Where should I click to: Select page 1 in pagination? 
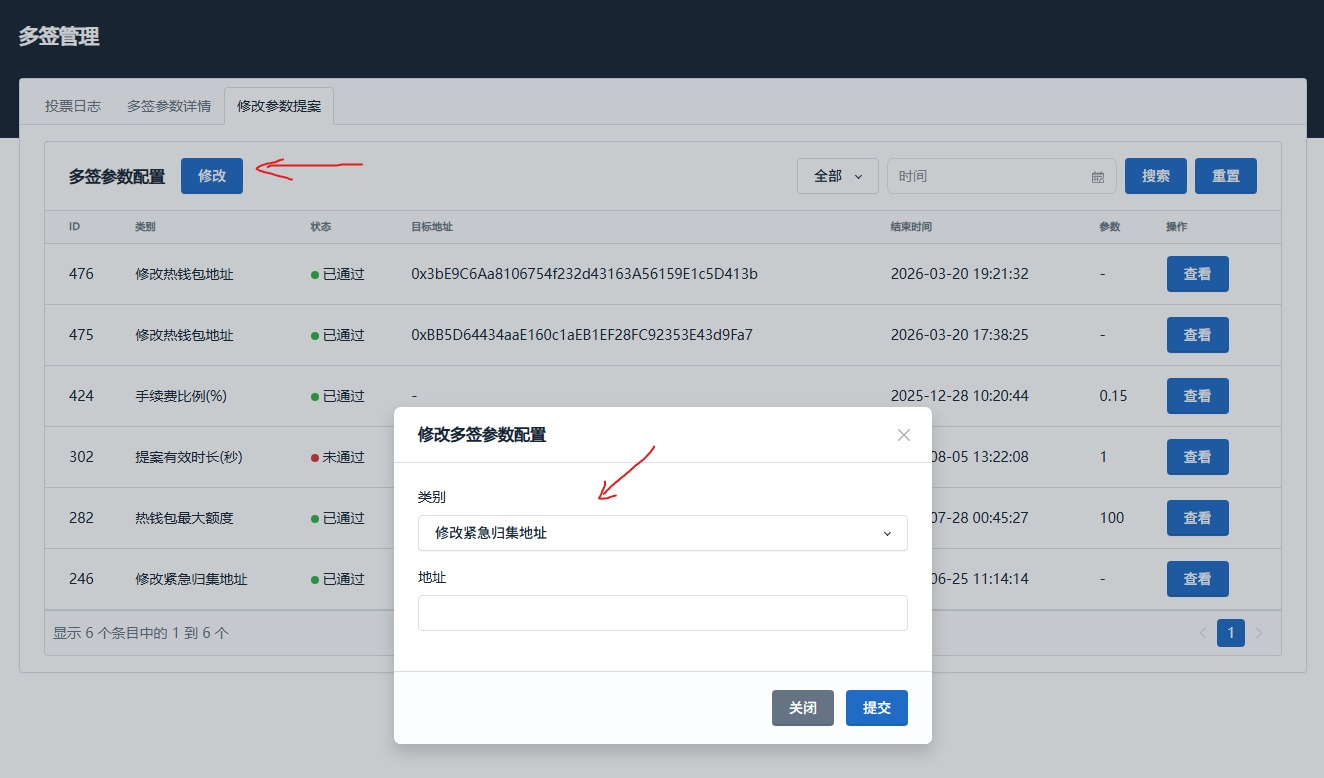1230,633
